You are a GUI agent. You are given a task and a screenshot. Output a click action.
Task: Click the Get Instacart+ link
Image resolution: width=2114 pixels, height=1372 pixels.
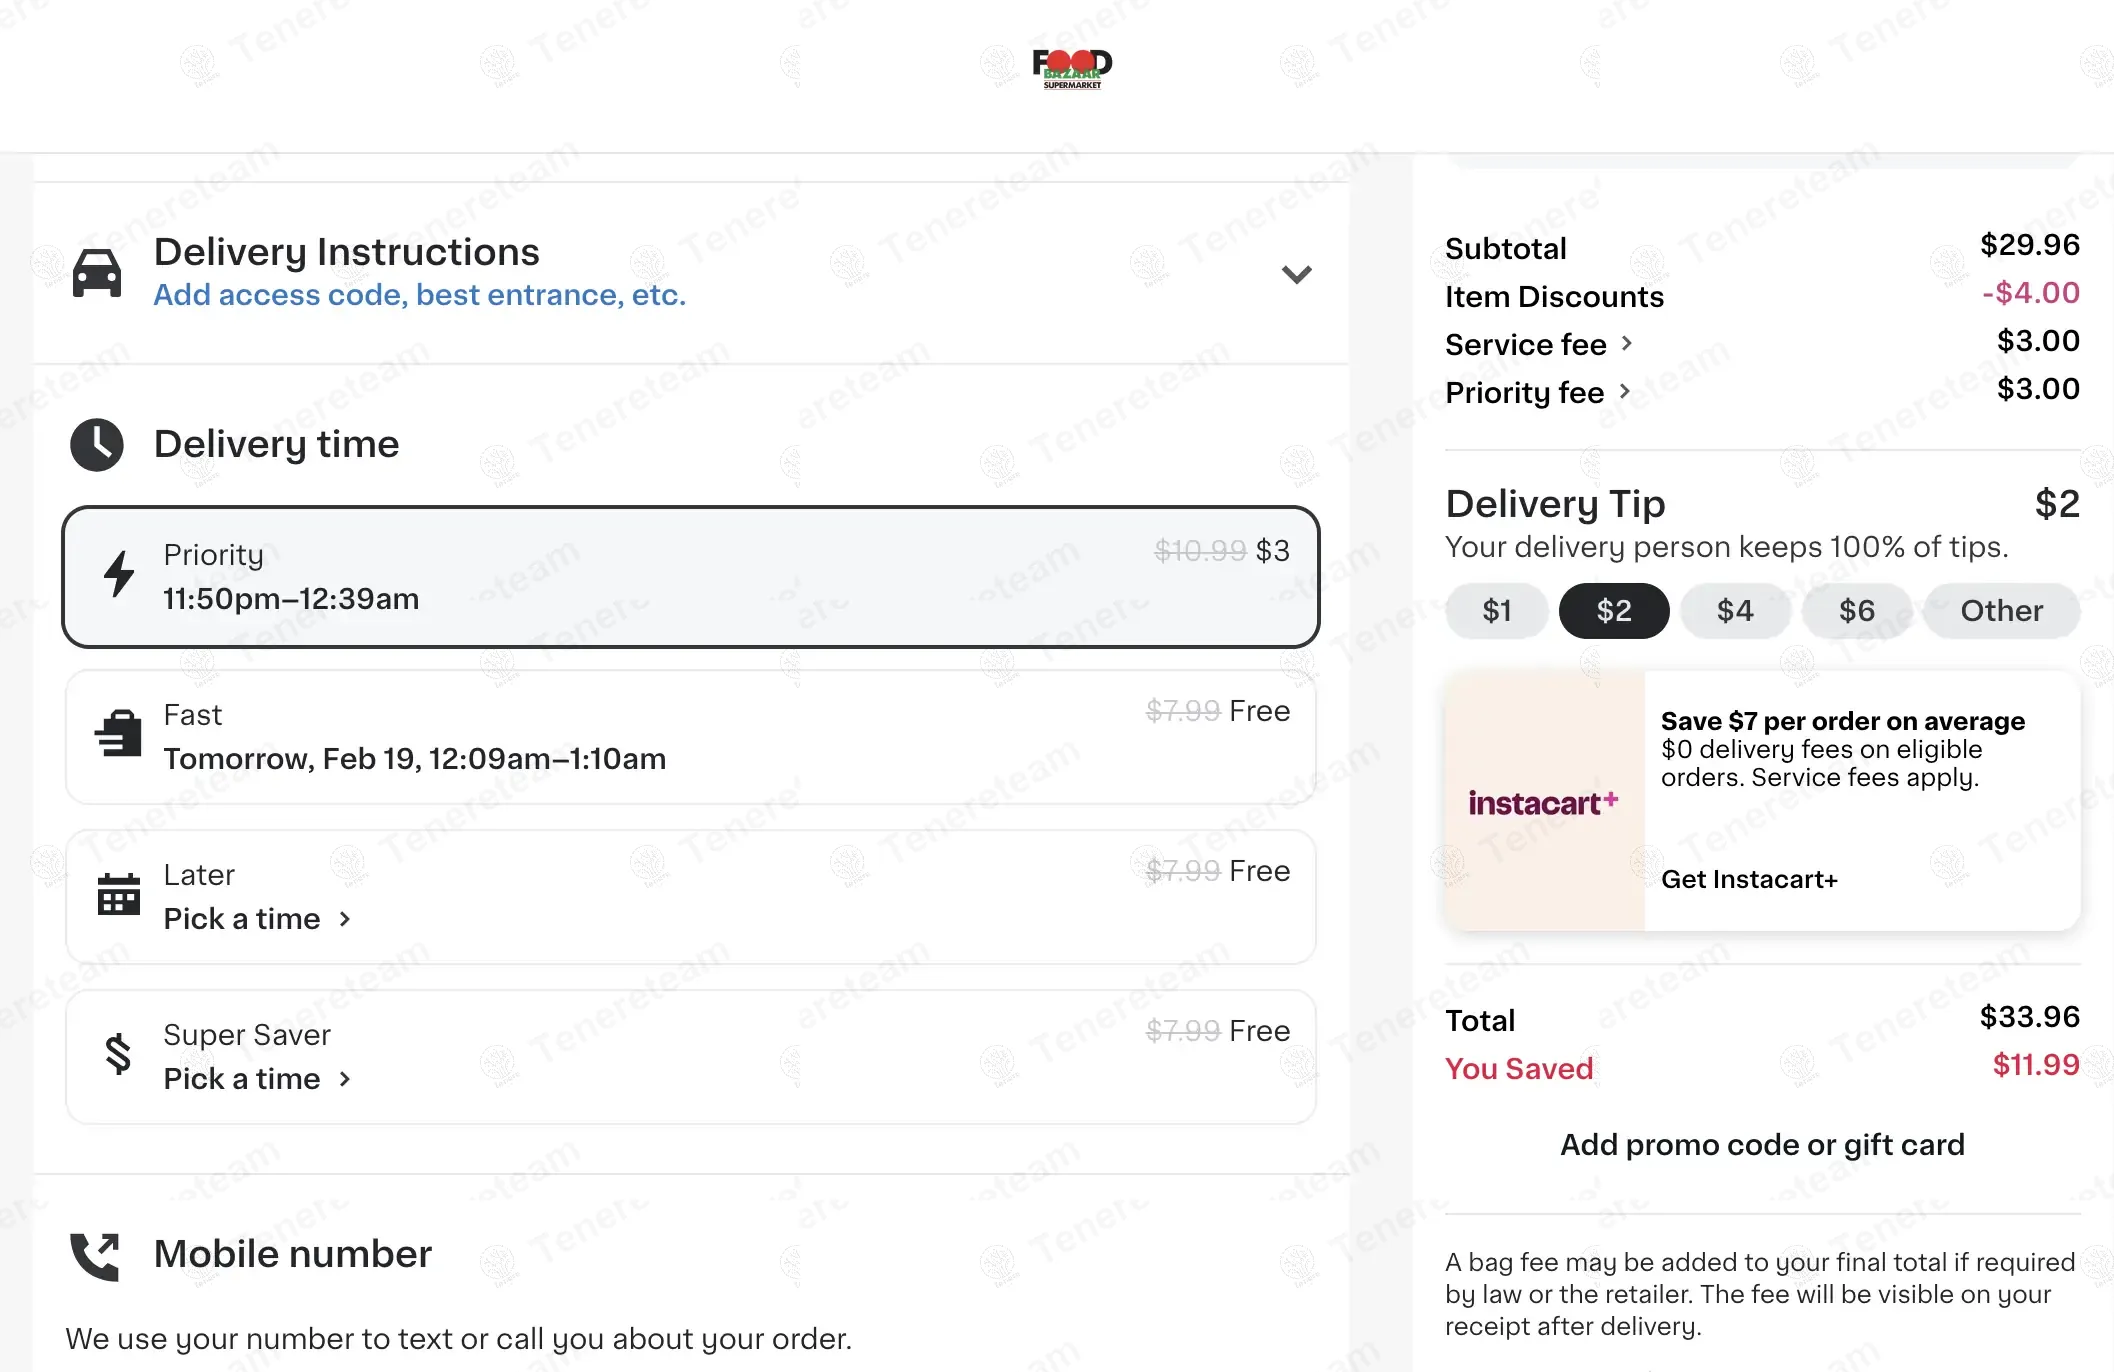pyautogui.click(x=1749, y=880)
